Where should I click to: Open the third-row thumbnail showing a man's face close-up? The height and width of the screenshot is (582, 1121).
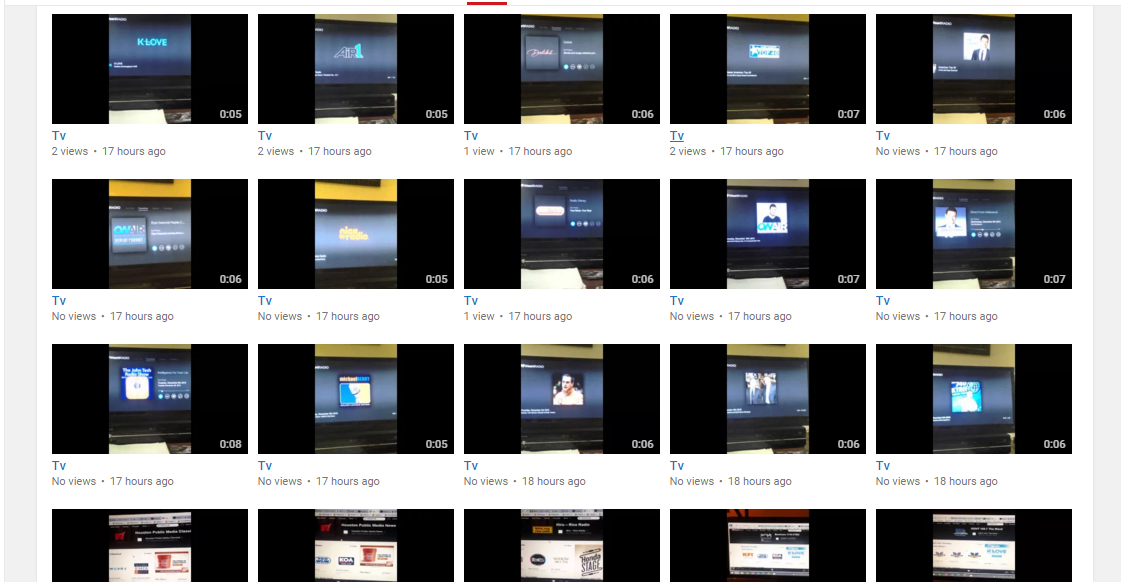(x=562, y=399)
